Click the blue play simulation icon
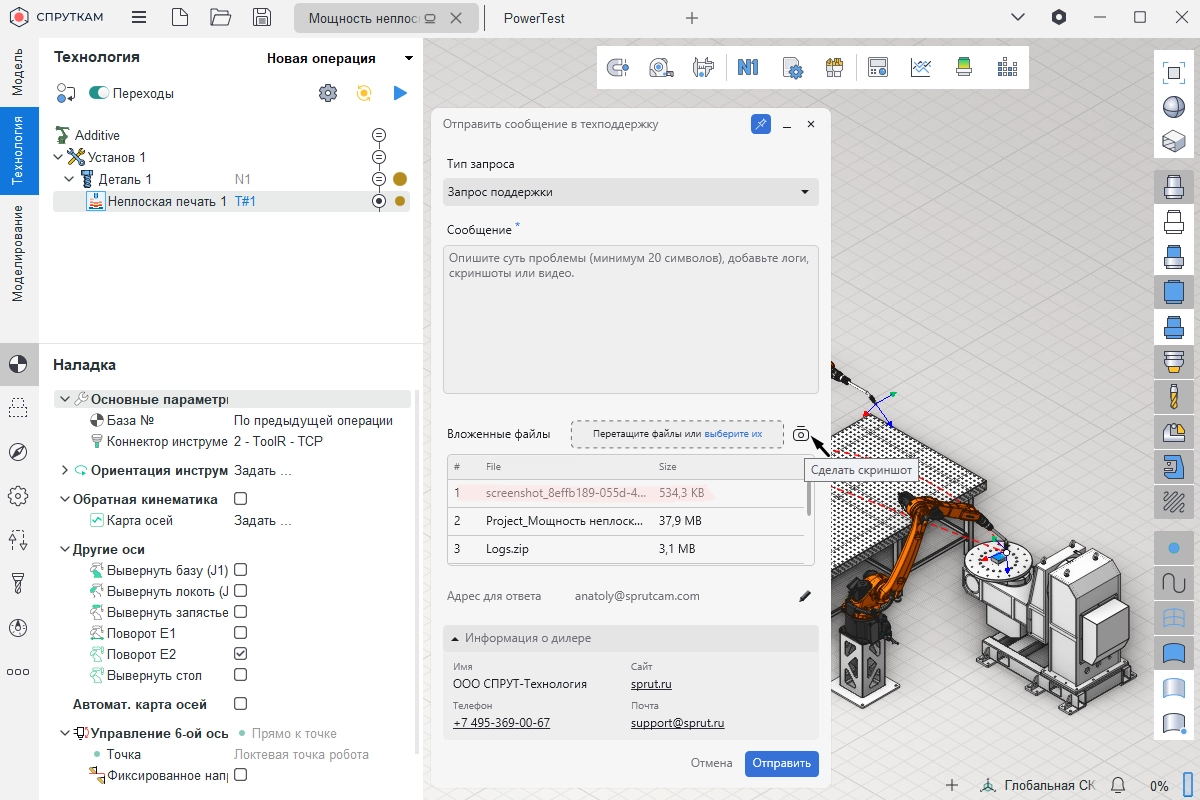The width and height of the screenshot is (1200, 800). tap(400, 93)
